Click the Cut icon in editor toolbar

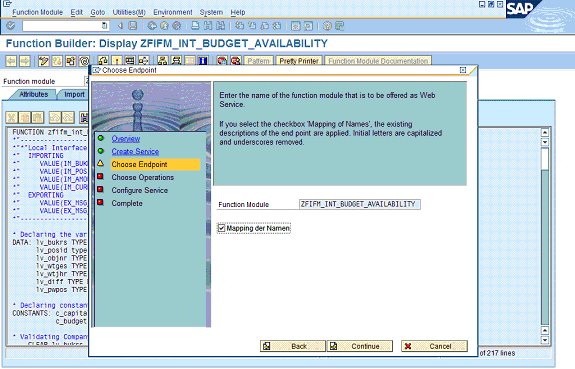click(x=12, y=117)
